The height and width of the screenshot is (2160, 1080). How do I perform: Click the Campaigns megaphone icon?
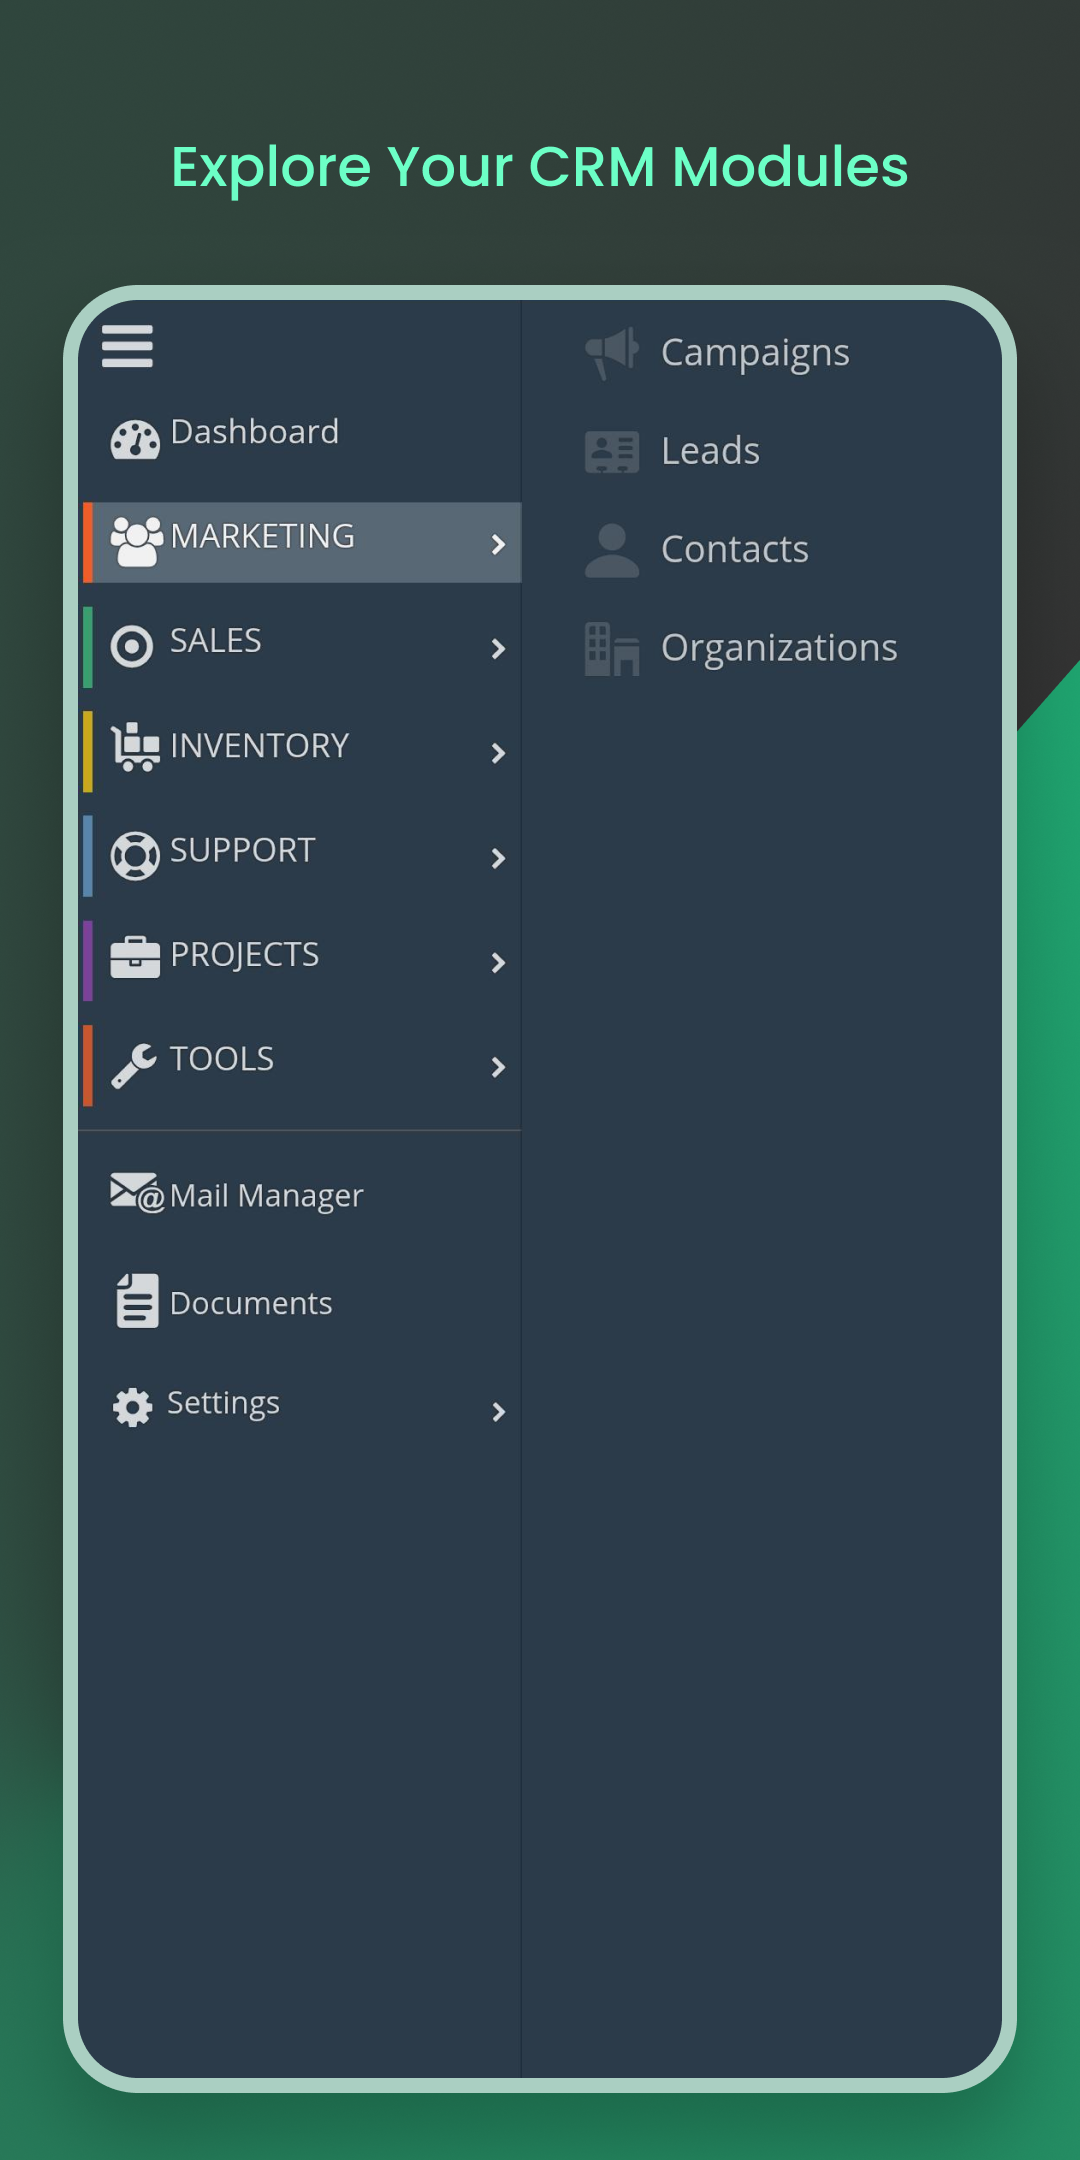(x=612, y=353)
